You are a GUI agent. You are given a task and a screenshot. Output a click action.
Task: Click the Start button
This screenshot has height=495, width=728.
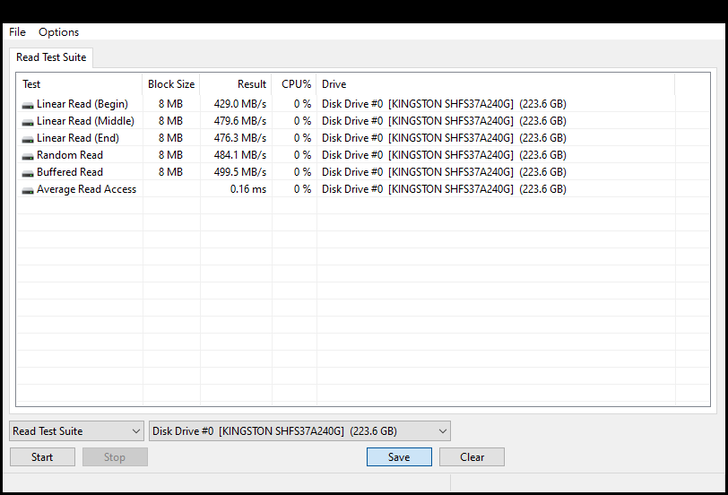coord(42,457)
